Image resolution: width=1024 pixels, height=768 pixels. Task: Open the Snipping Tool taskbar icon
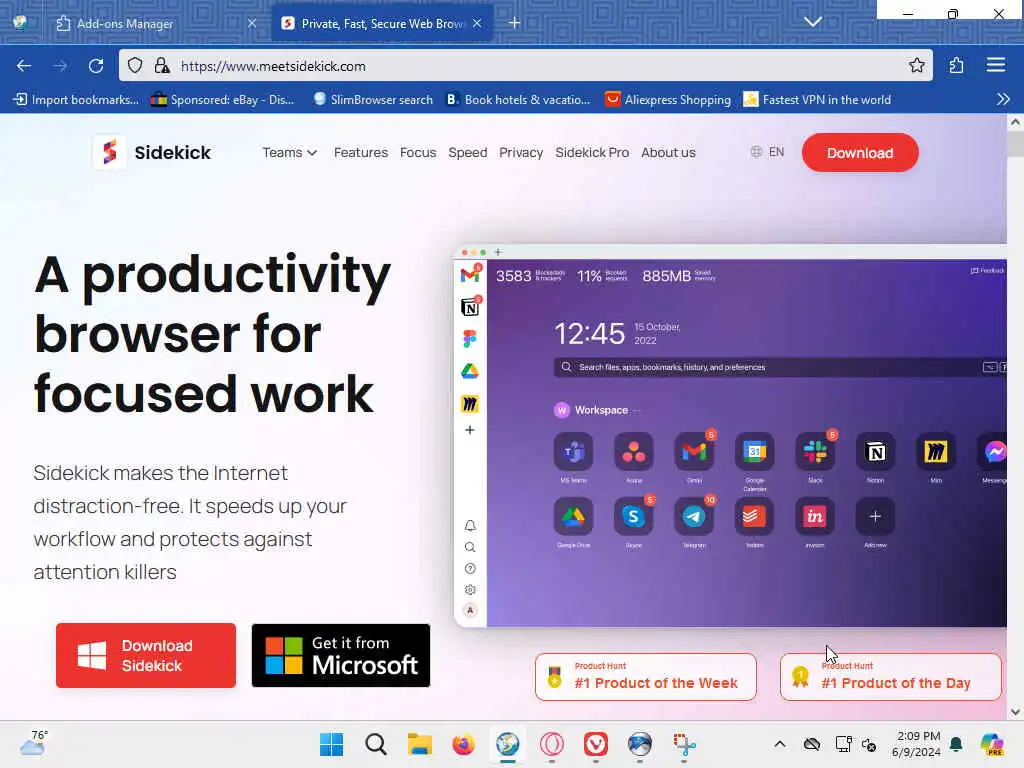point(684,744)
